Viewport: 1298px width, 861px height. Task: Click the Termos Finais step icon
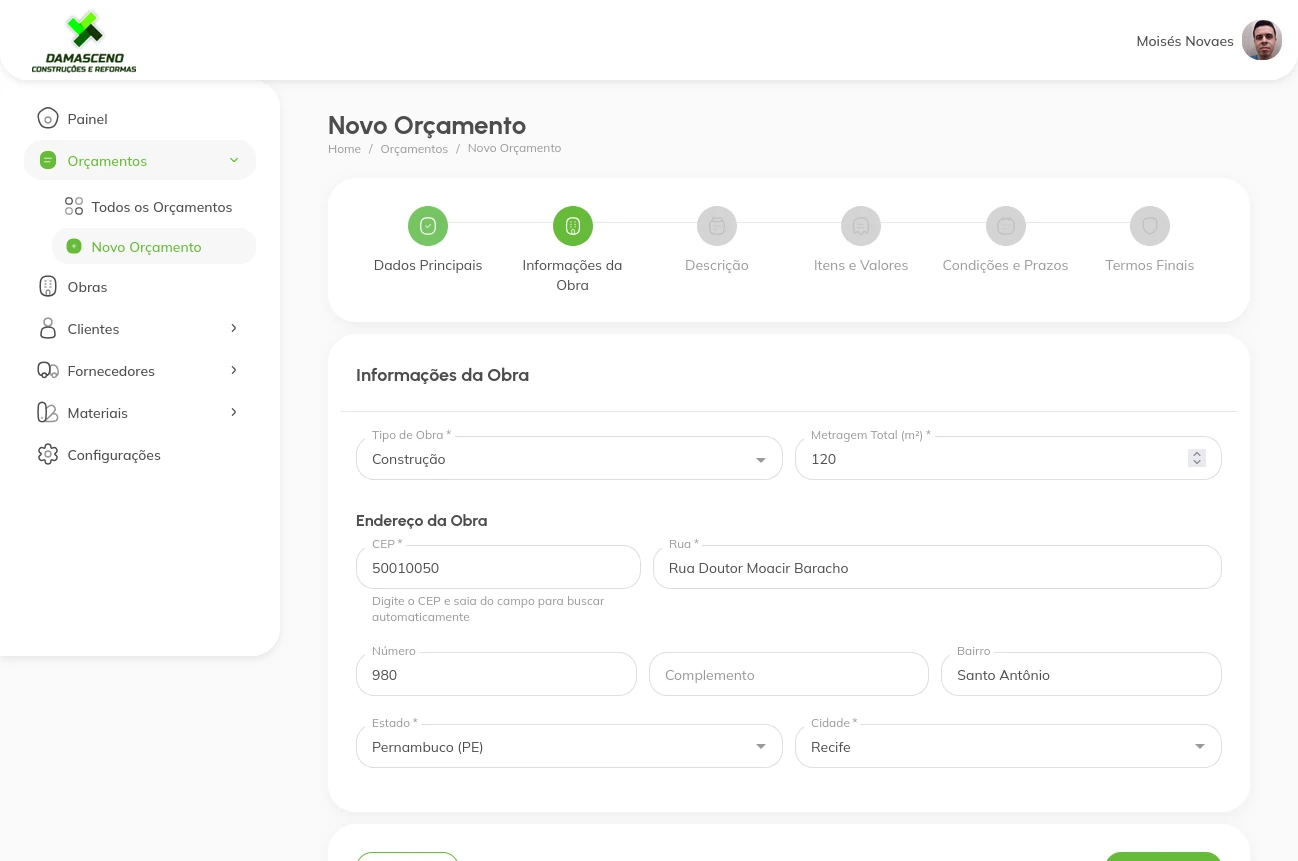(x=1149, y=226)
